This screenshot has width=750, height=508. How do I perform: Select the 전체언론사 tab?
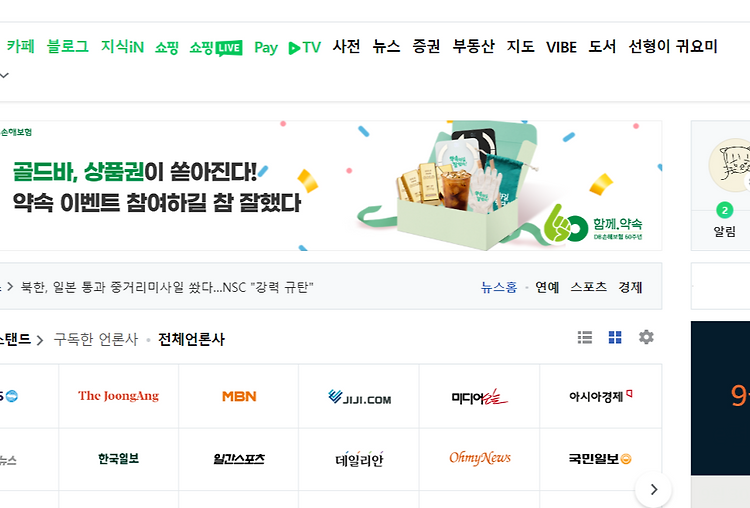[x=191, y=339]
